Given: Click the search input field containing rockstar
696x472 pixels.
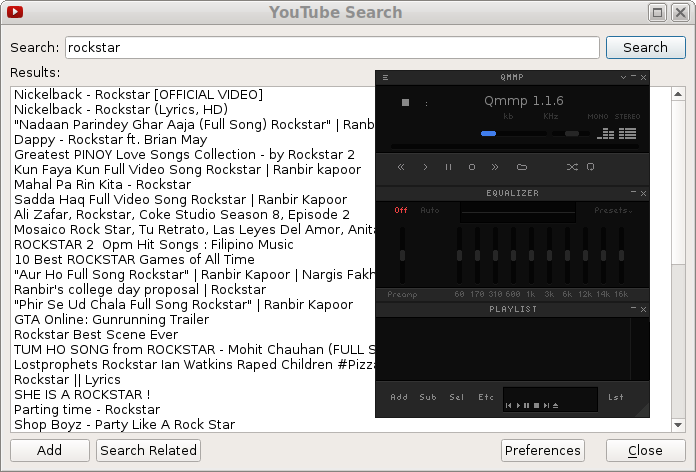Looking at the screenshot, I should pos(332,48).
